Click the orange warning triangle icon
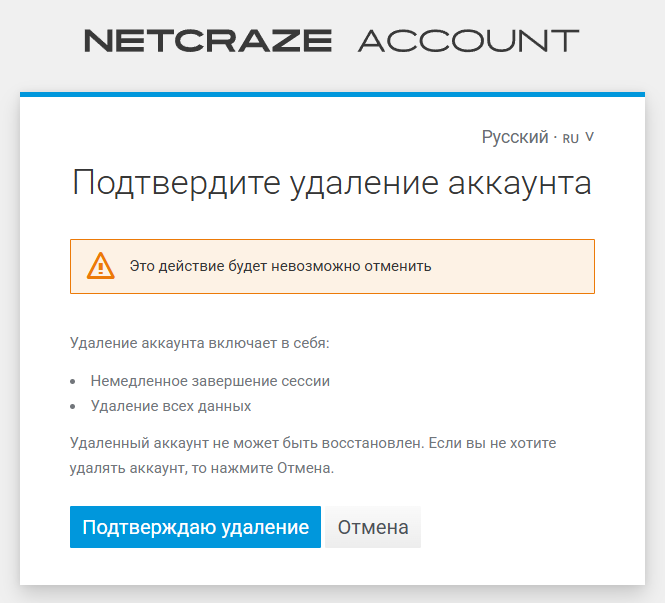The image size is (665, 603). 100,266
